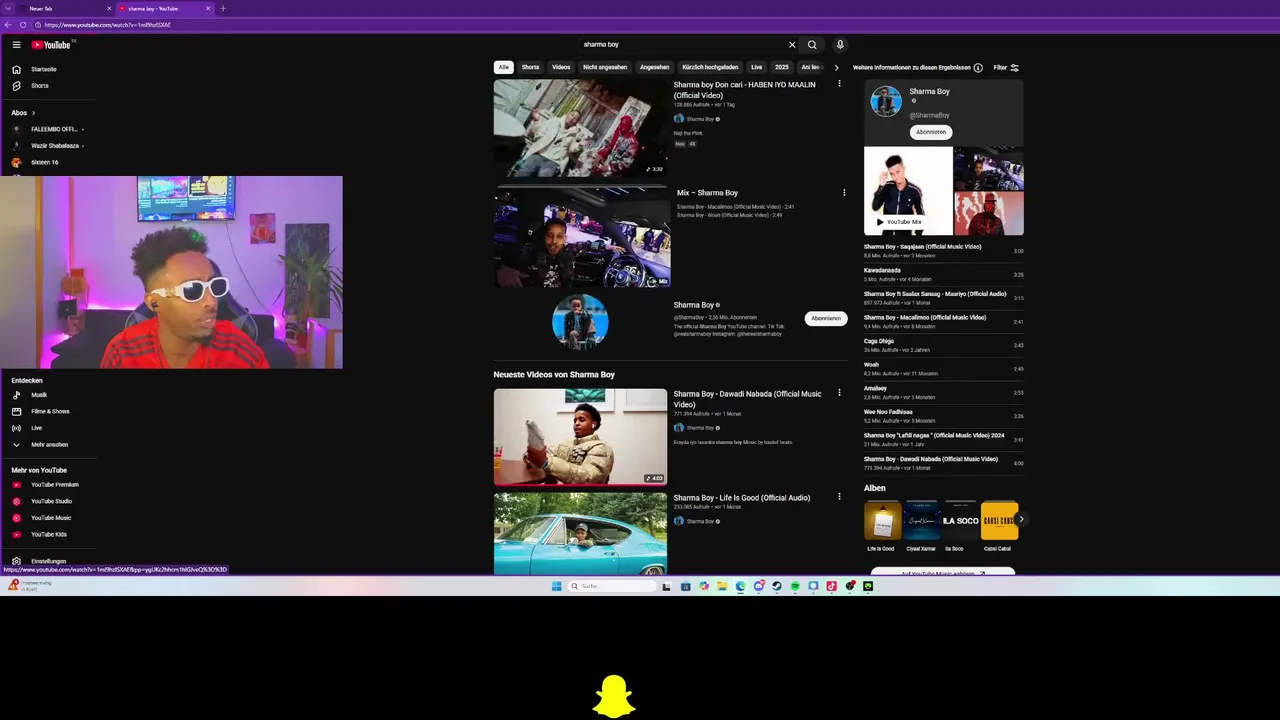1280x720 pixels.
Task: Start voice search with microphone
Action: (x=840, y=45)
